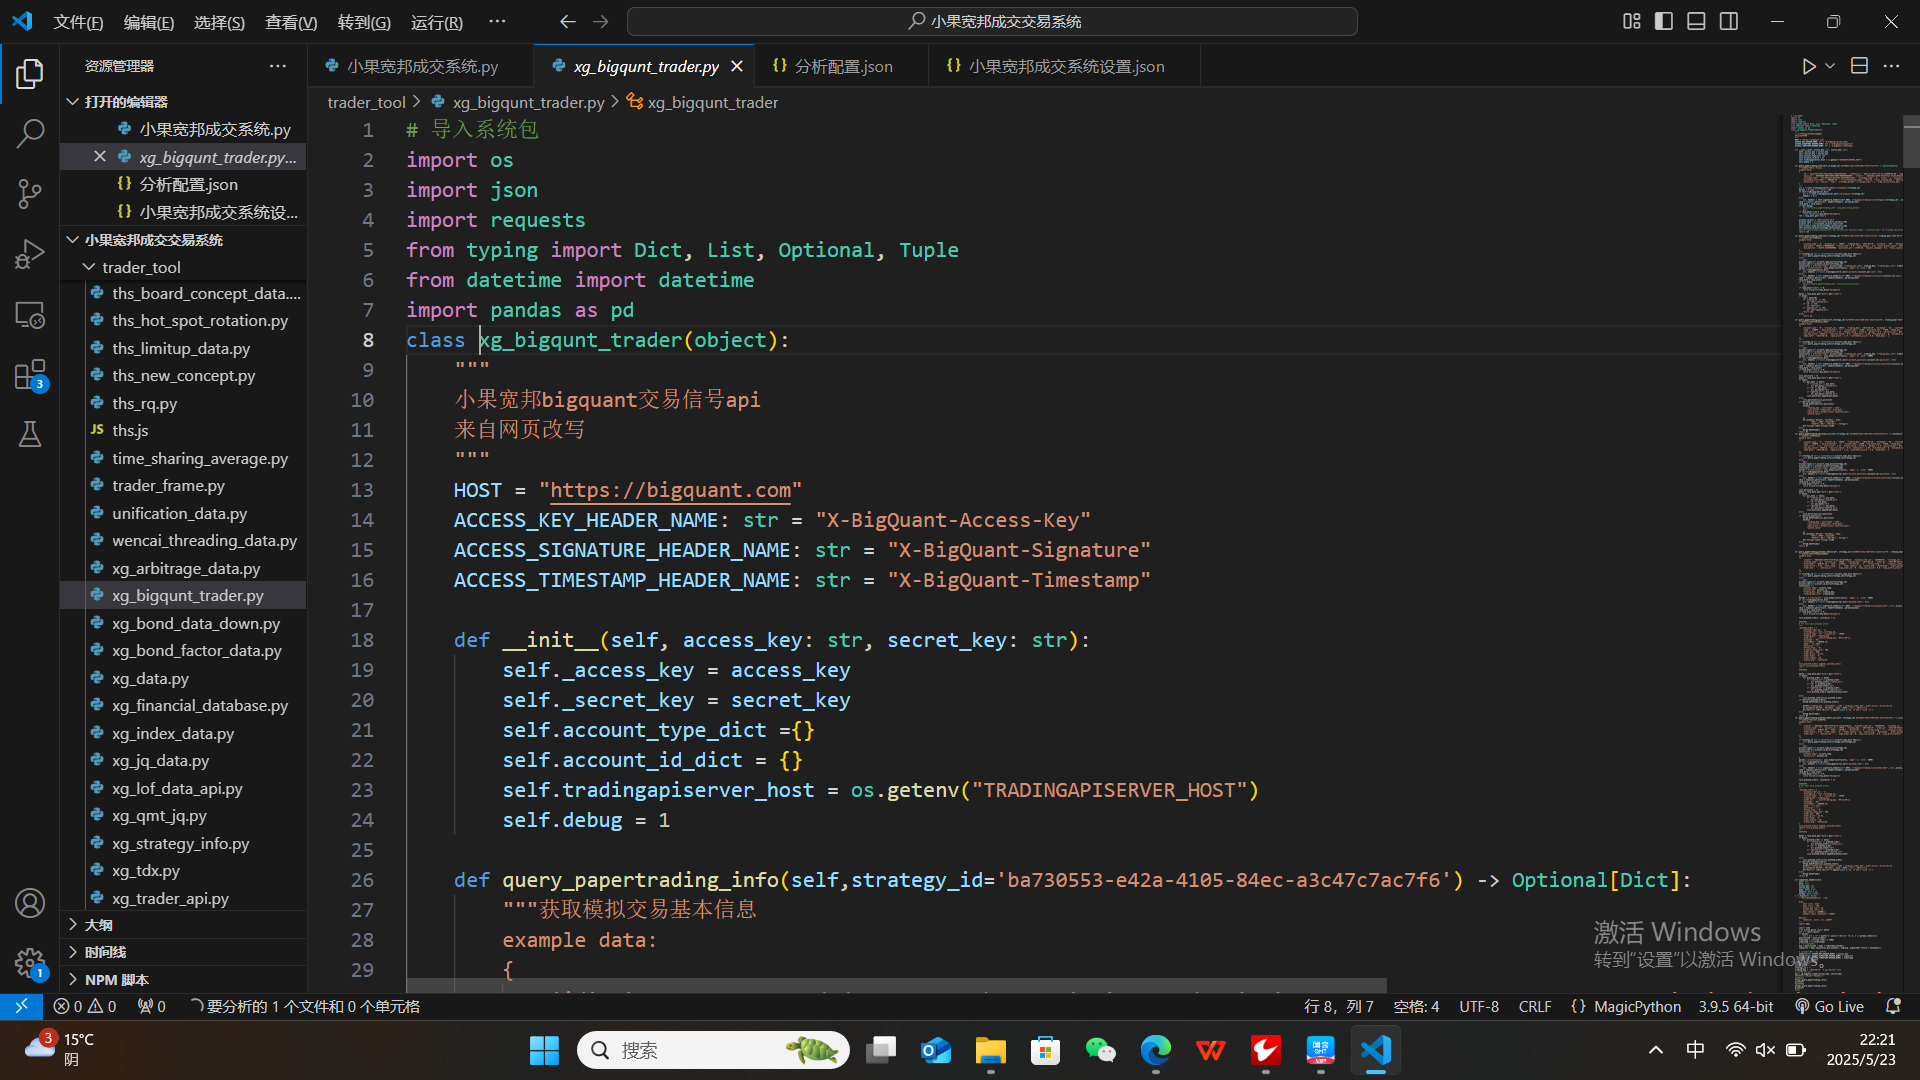Open the run button dropdown arrow
This screenshot has width=1920, height=1080.
tap(1830, 66)
